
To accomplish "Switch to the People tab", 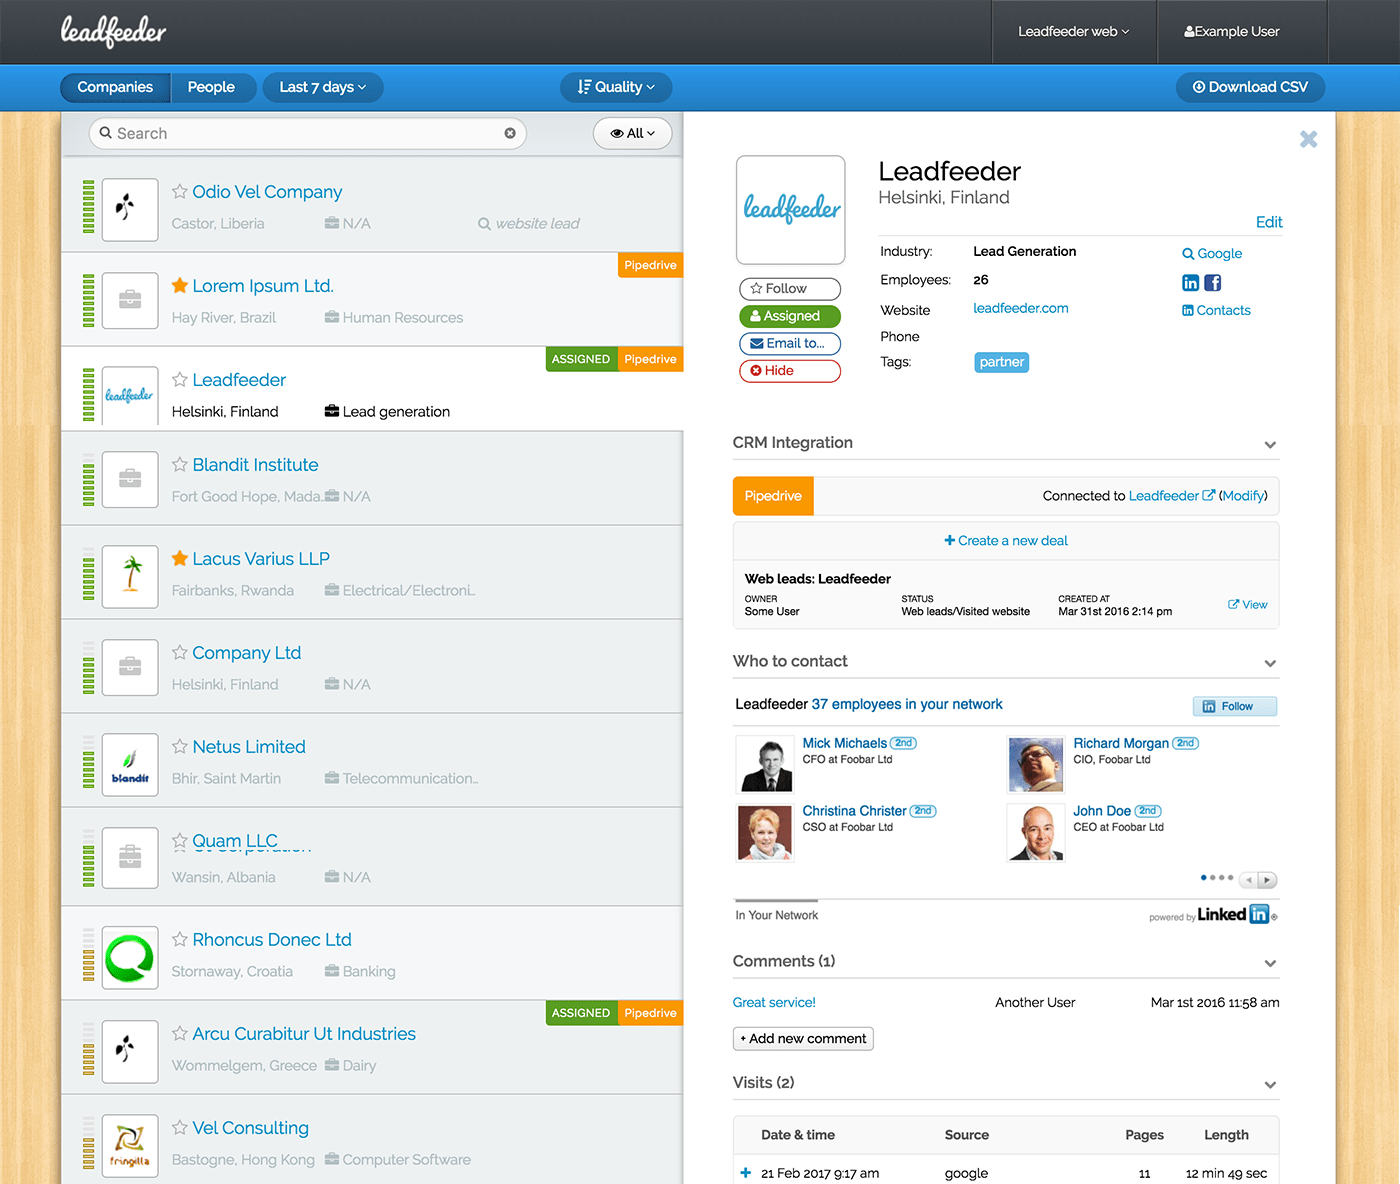I will point(211,87).
